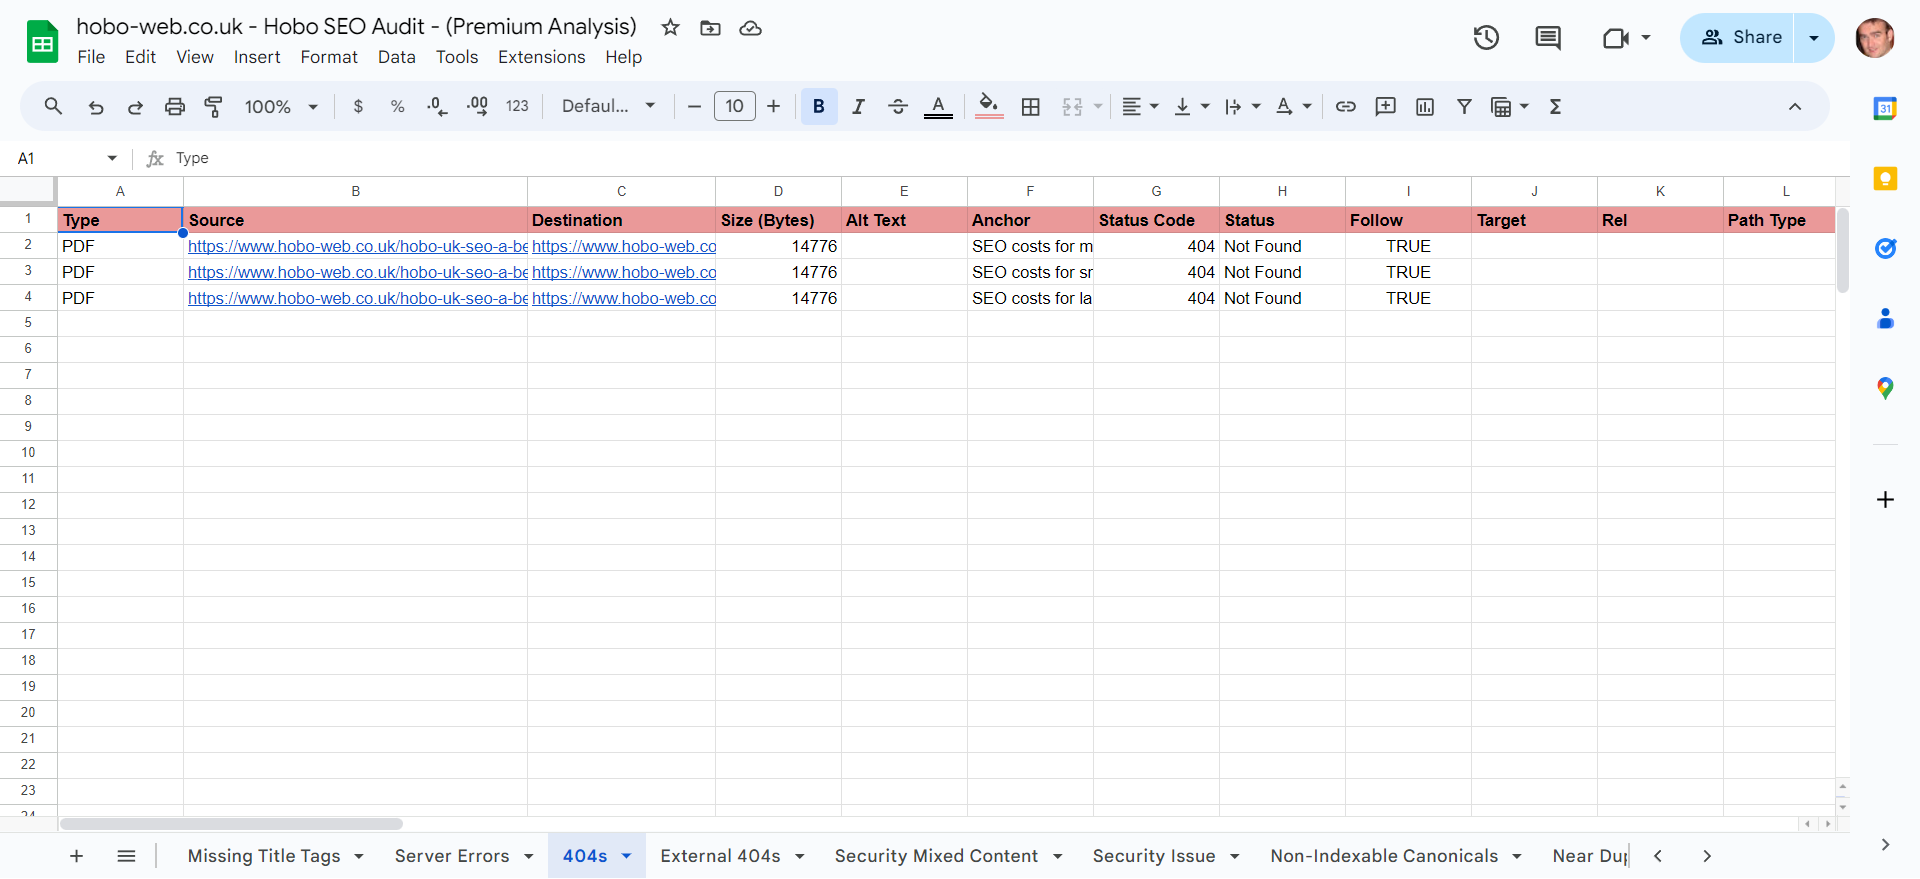Toggle italic formatting
This screenshot has width=1920, height=879.
coord(858,106)
